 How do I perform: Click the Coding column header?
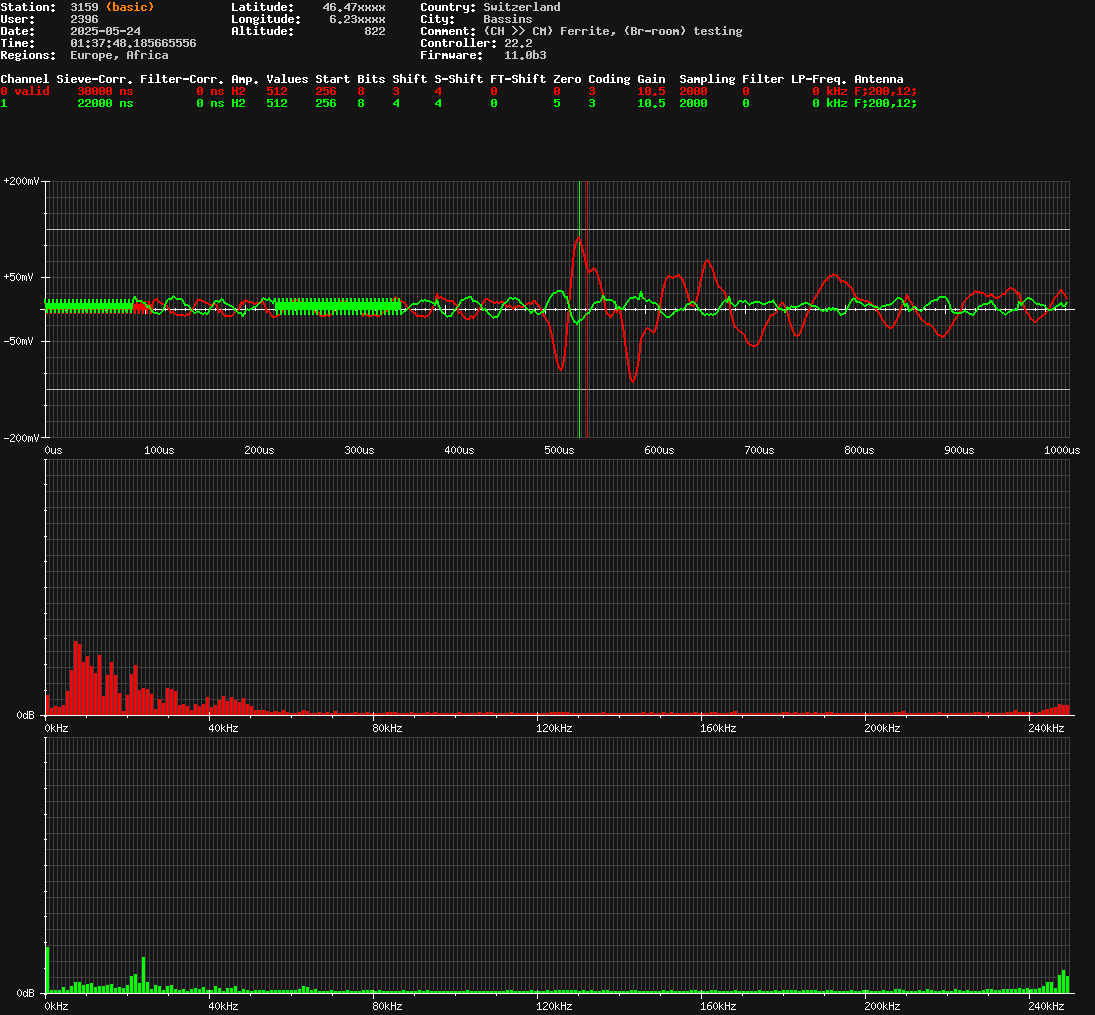pyautogui.click(x=609, y=79)
